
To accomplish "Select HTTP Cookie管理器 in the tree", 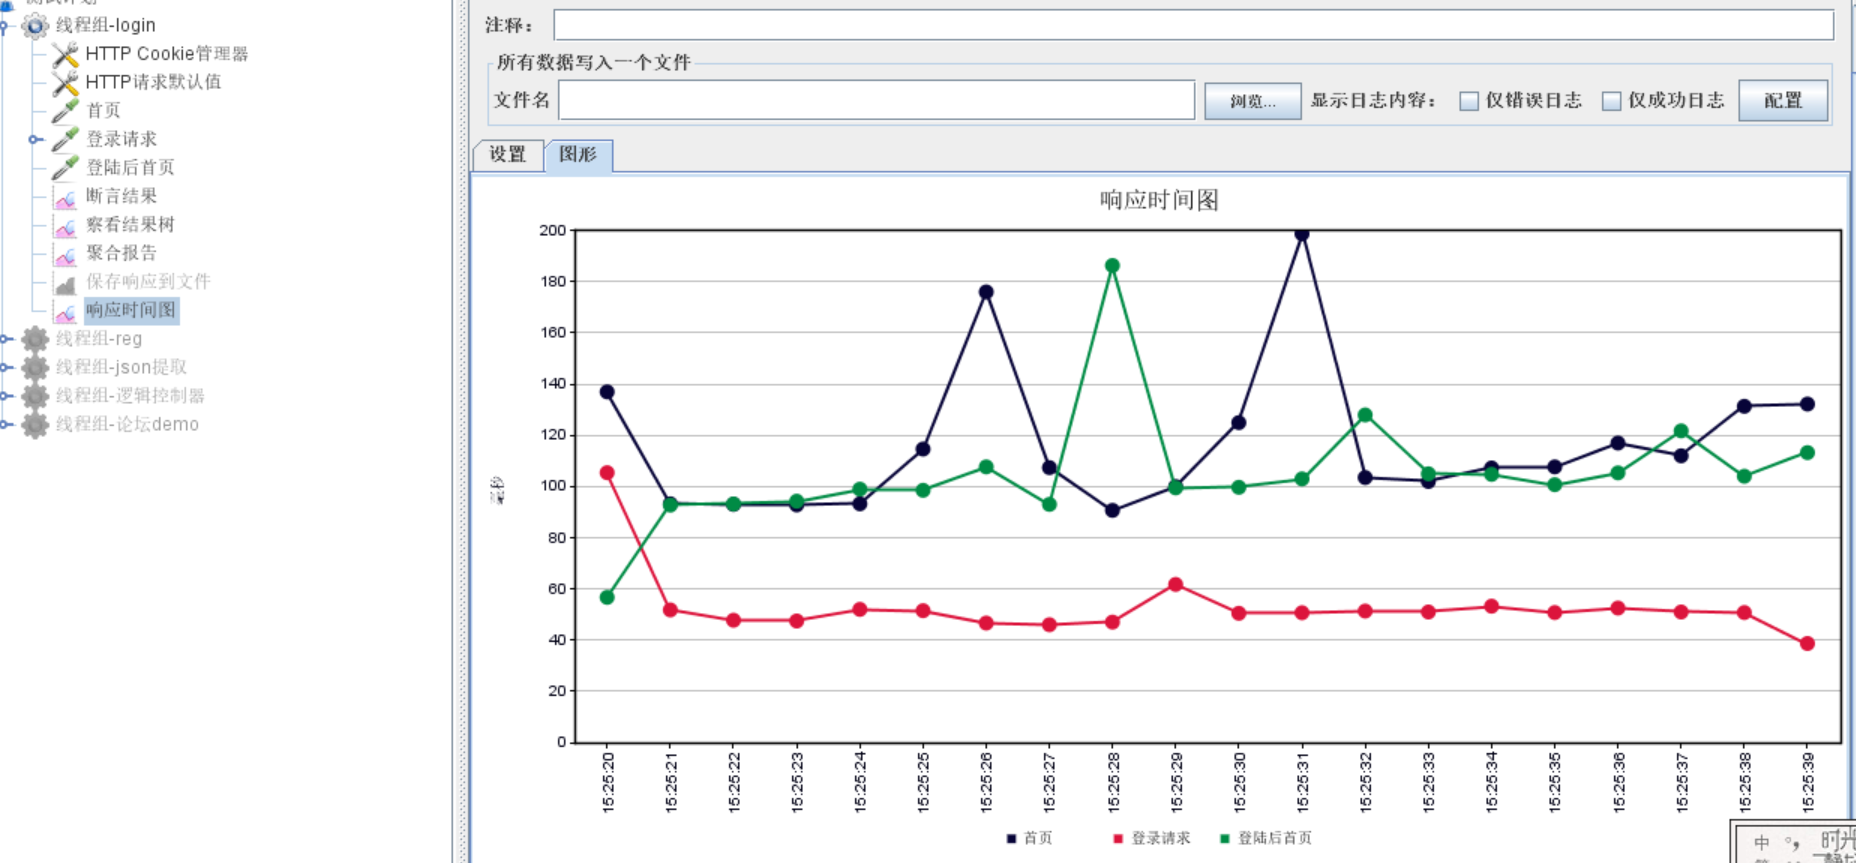I will (167, 54).
